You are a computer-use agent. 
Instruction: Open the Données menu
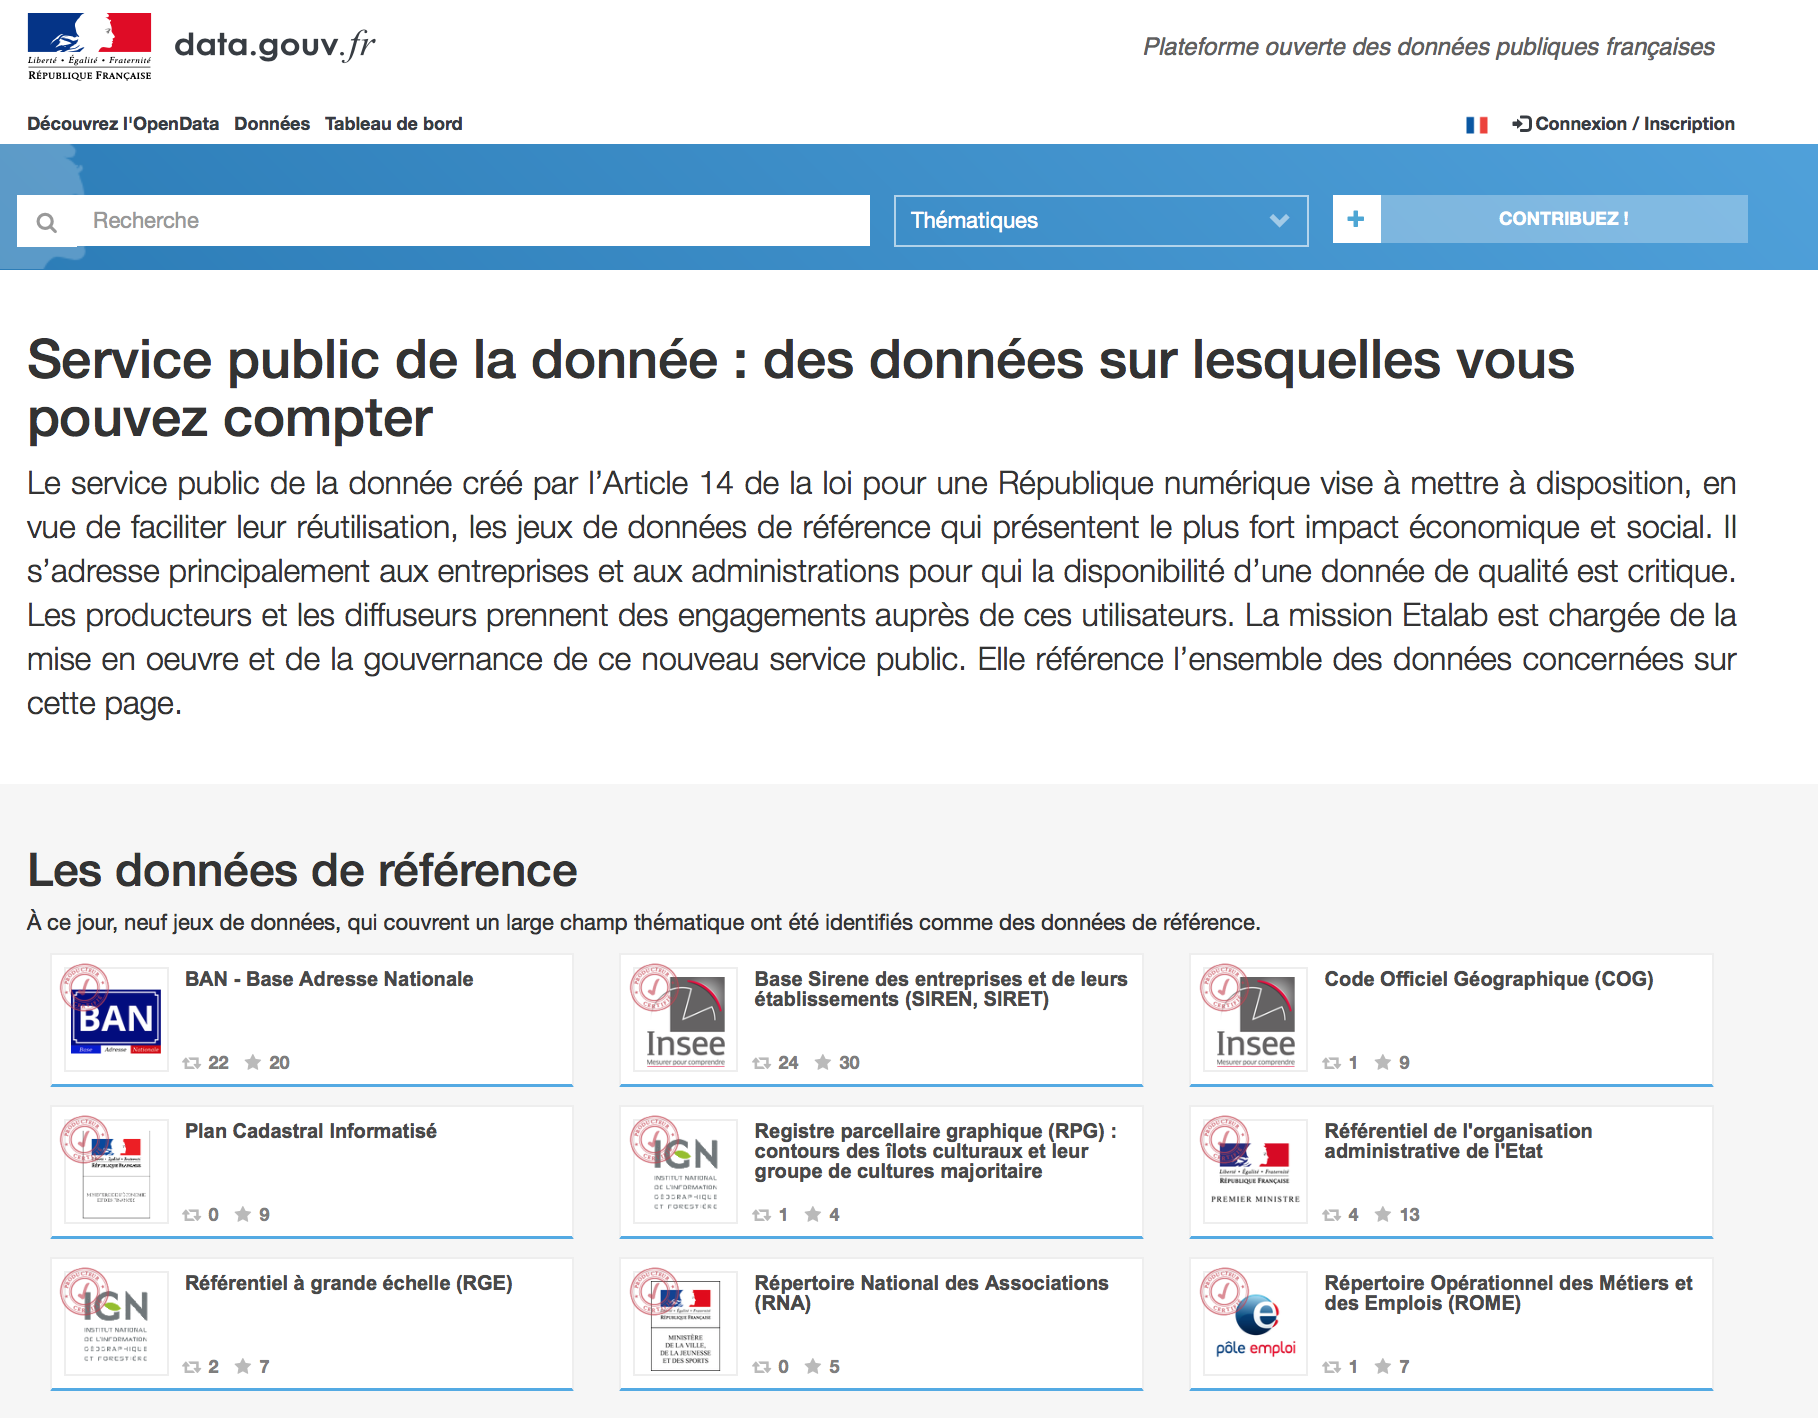(272, 124)
